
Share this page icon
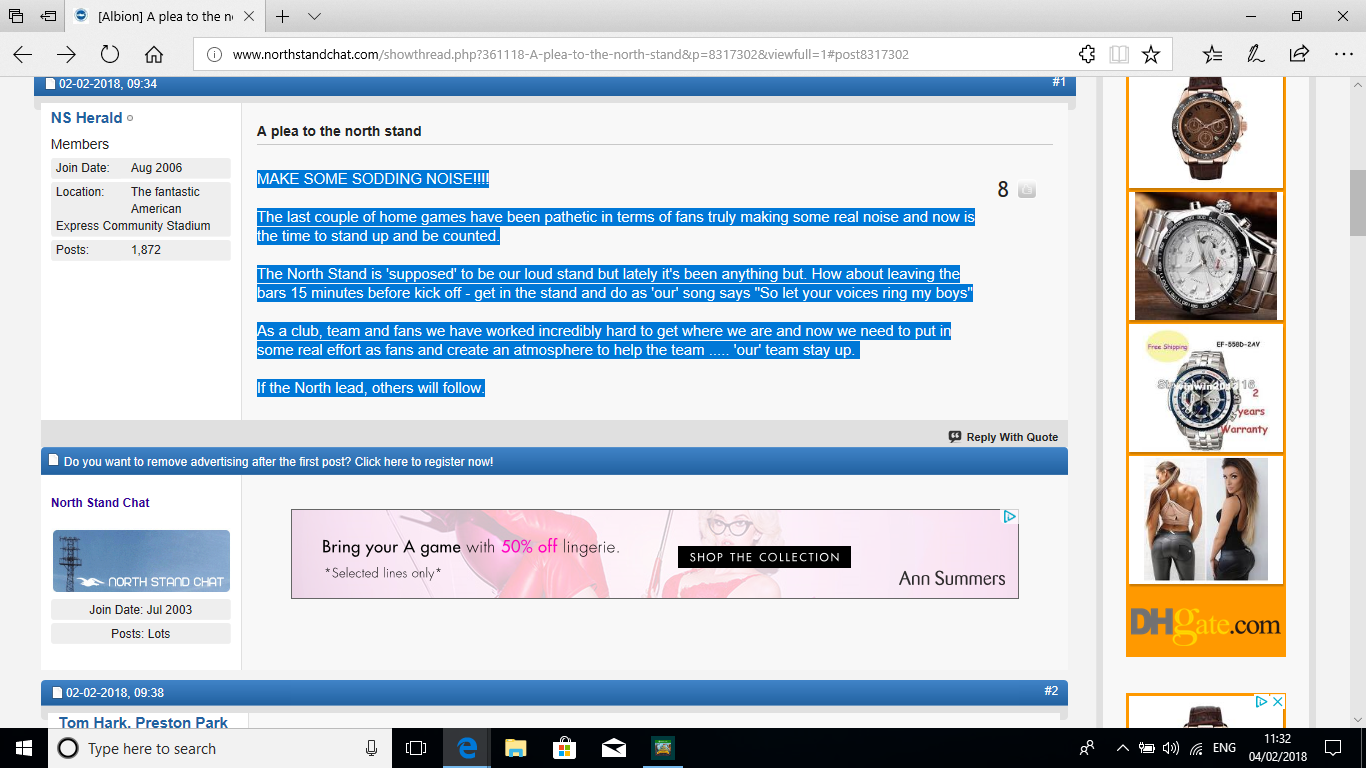point(1299,54)
